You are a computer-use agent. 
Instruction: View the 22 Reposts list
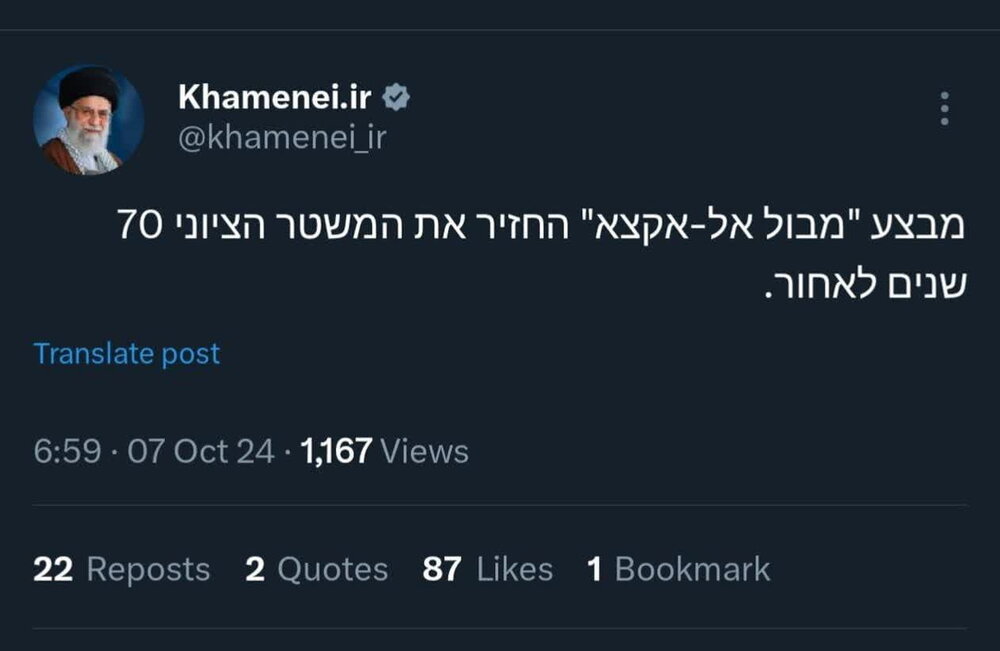click(x=122, y=569)
